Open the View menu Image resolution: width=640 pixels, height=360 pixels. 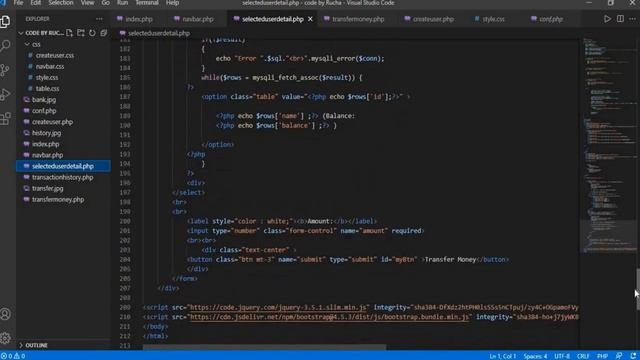click(87, 3)
